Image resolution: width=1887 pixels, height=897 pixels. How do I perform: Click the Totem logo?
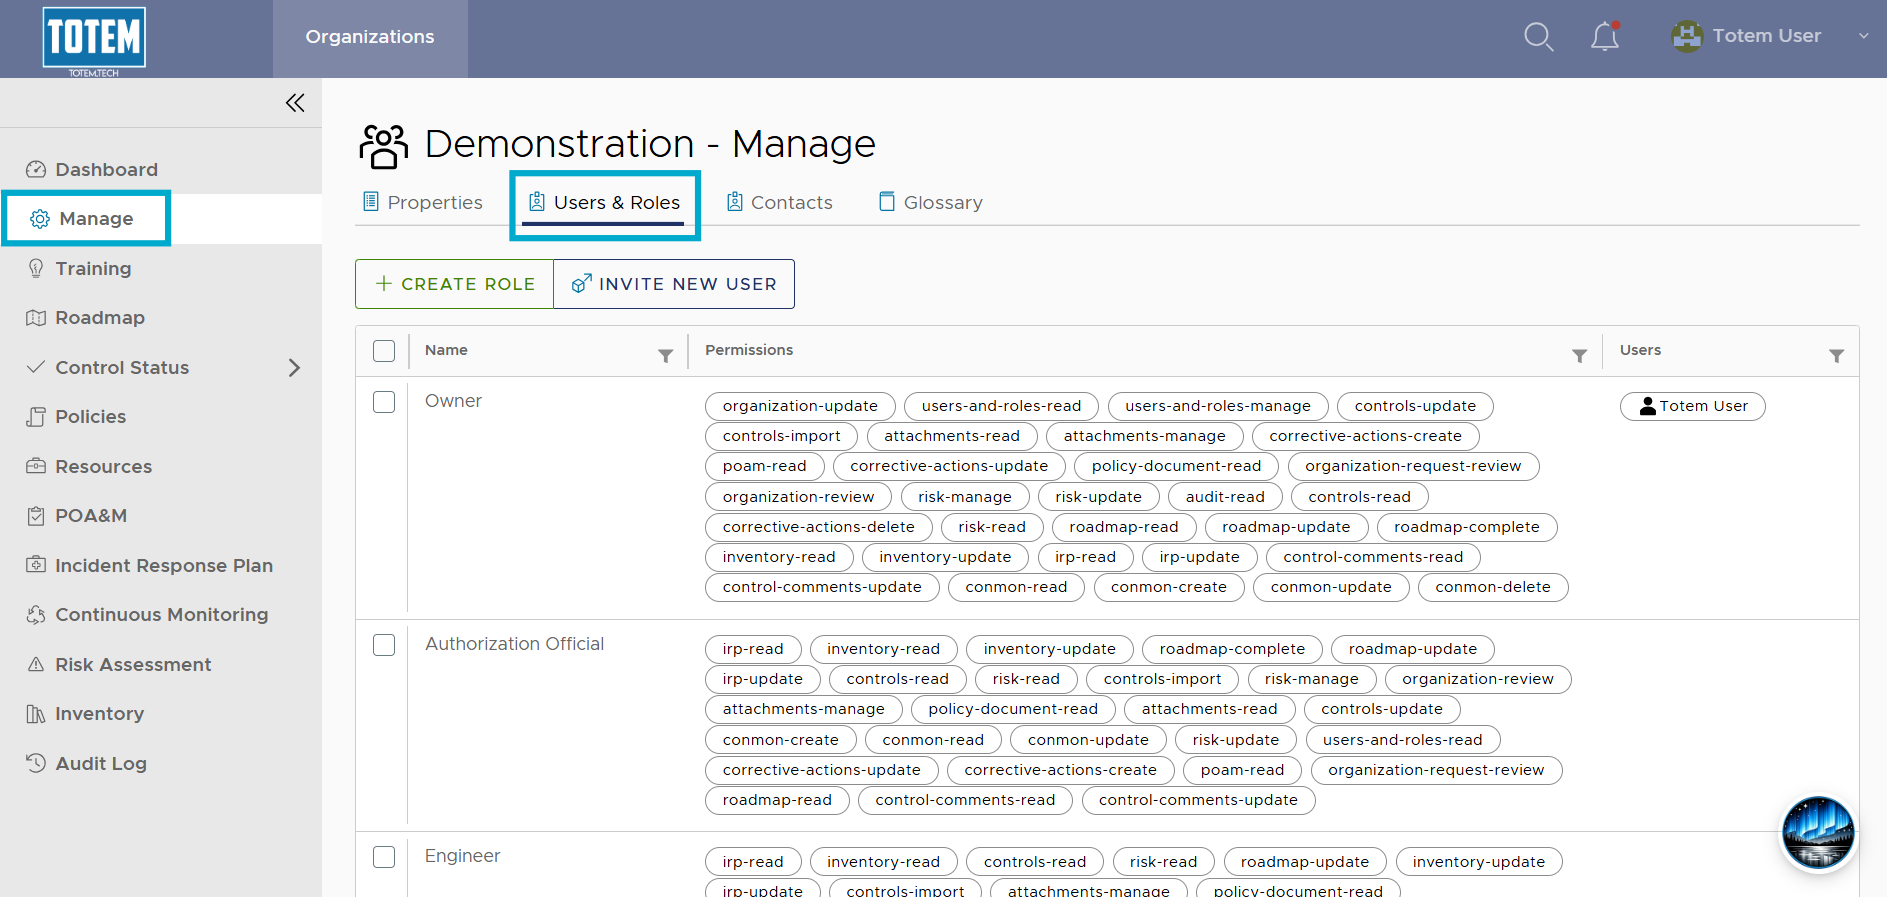tap(94, 40)
